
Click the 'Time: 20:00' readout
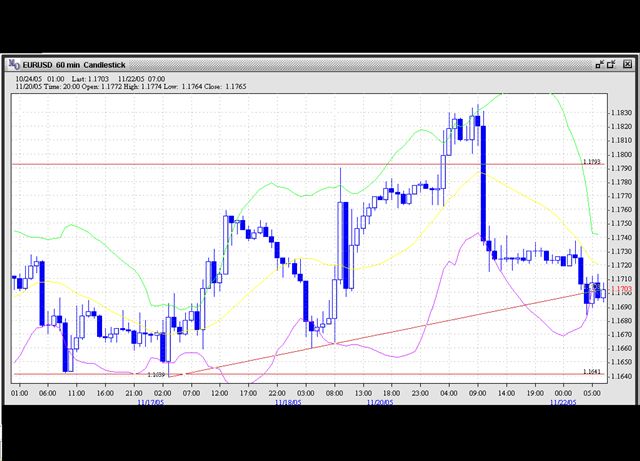pos(62,87)
